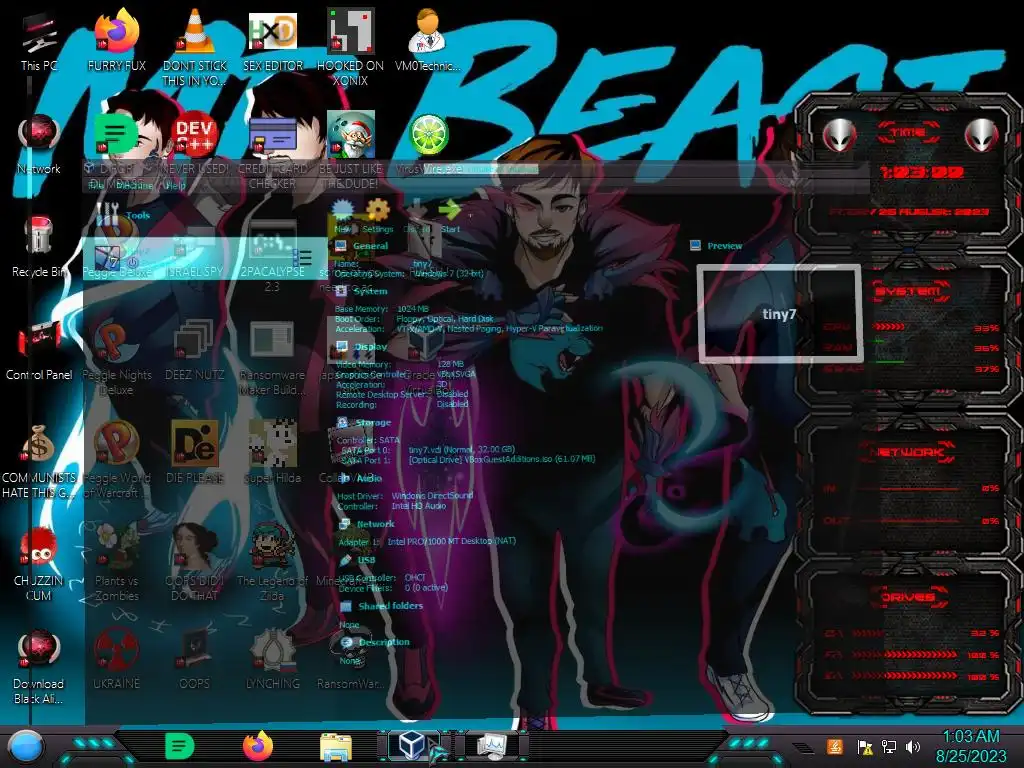Screen dimensions: 1024x768
Task: Open the Download Black Ali... desktop icon
Action: (x=39, y=667)
